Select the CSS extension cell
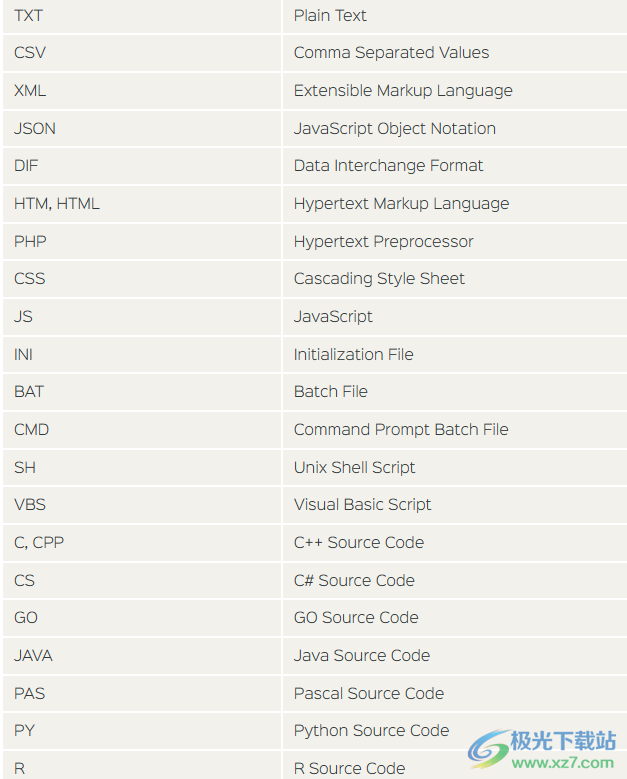This screenshot has height=779, width=627. pyautogui.click(x=142, y=278)
